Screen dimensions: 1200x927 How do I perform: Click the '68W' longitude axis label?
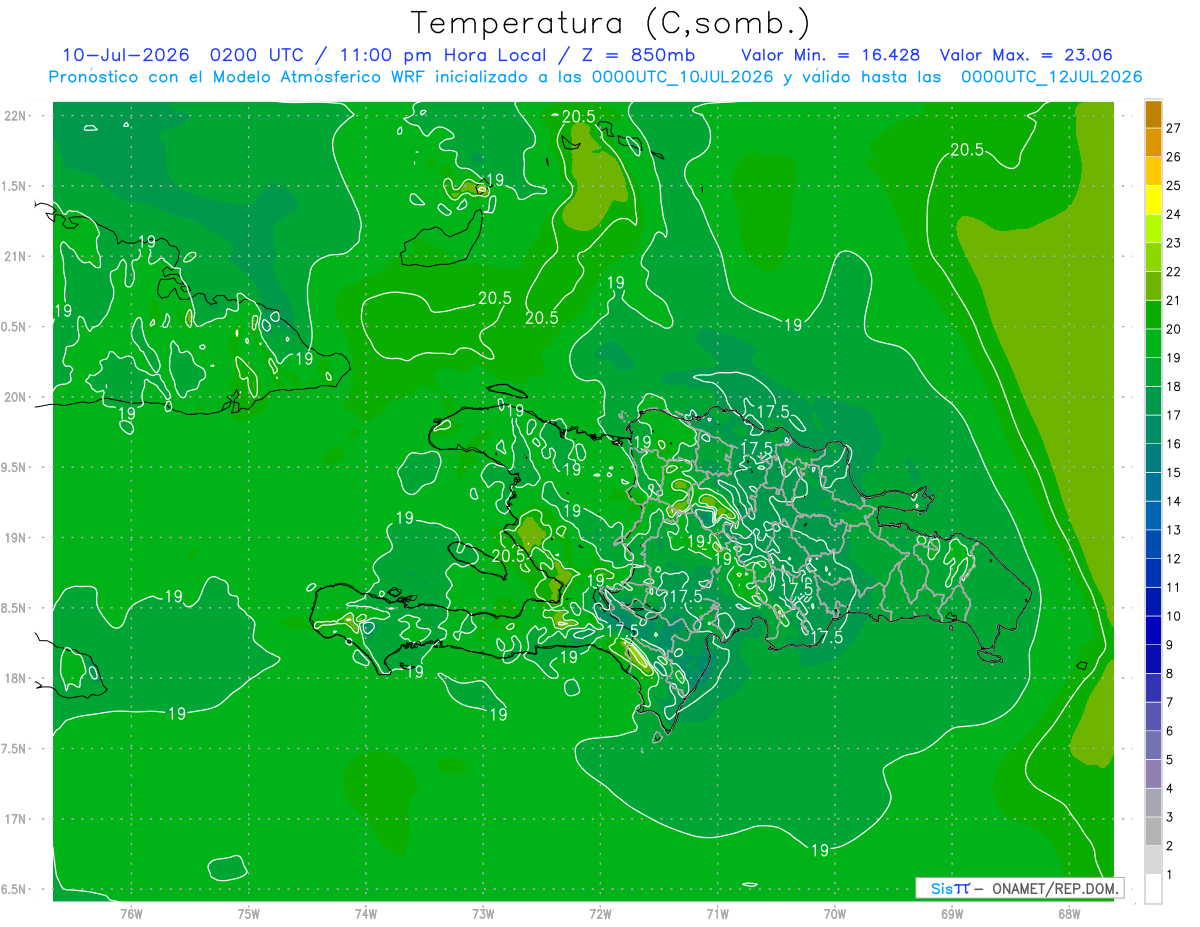1069,913
